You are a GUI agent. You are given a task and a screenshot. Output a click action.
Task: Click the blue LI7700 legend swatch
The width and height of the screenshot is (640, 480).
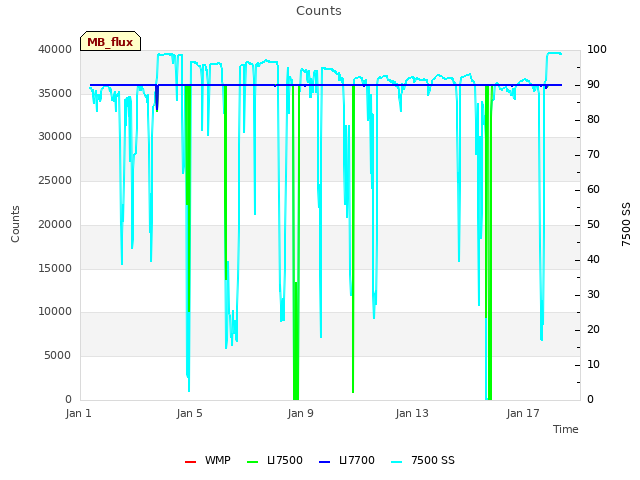click(324, 462)
